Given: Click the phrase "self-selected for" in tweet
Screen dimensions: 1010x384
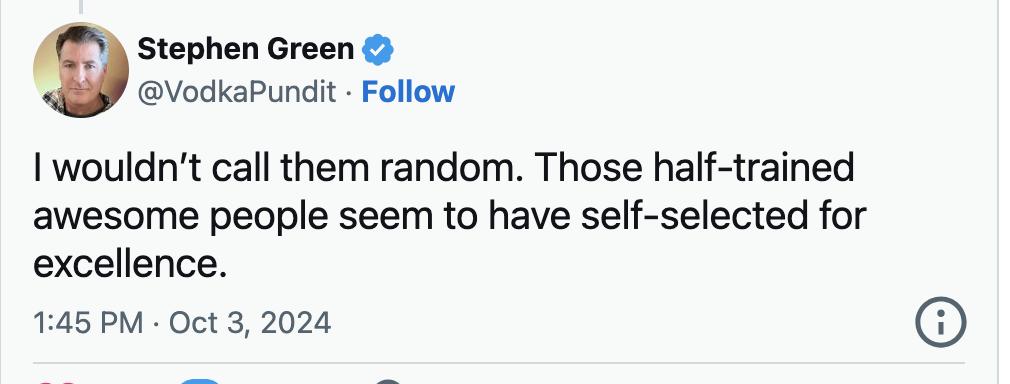Looking at the screenshot, I should [723, 215].
